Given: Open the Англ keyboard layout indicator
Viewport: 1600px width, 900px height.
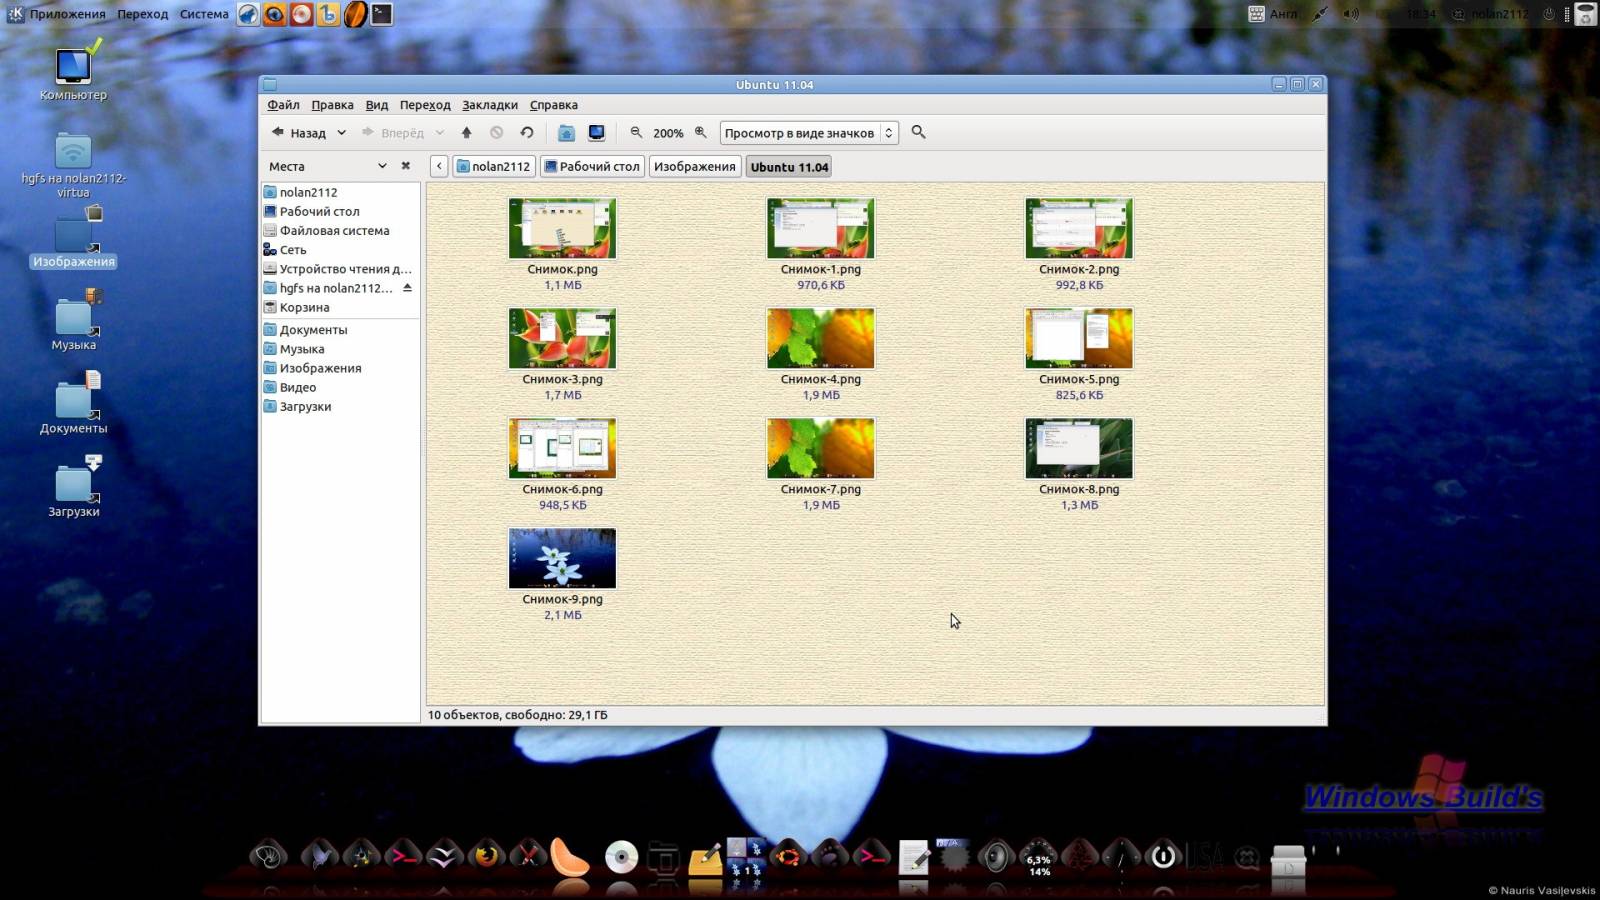Looking at the screenshot, I should 1273,14.
